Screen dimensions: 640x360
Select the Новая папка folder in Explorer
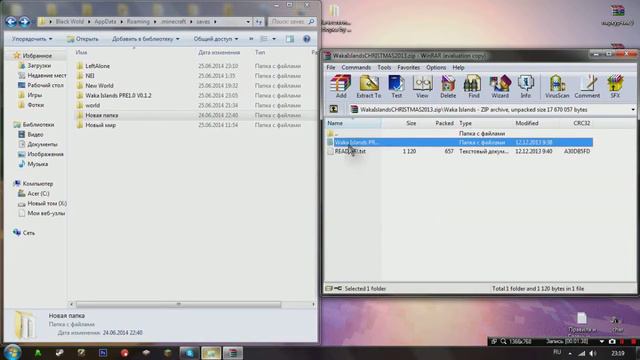(101, 115)
